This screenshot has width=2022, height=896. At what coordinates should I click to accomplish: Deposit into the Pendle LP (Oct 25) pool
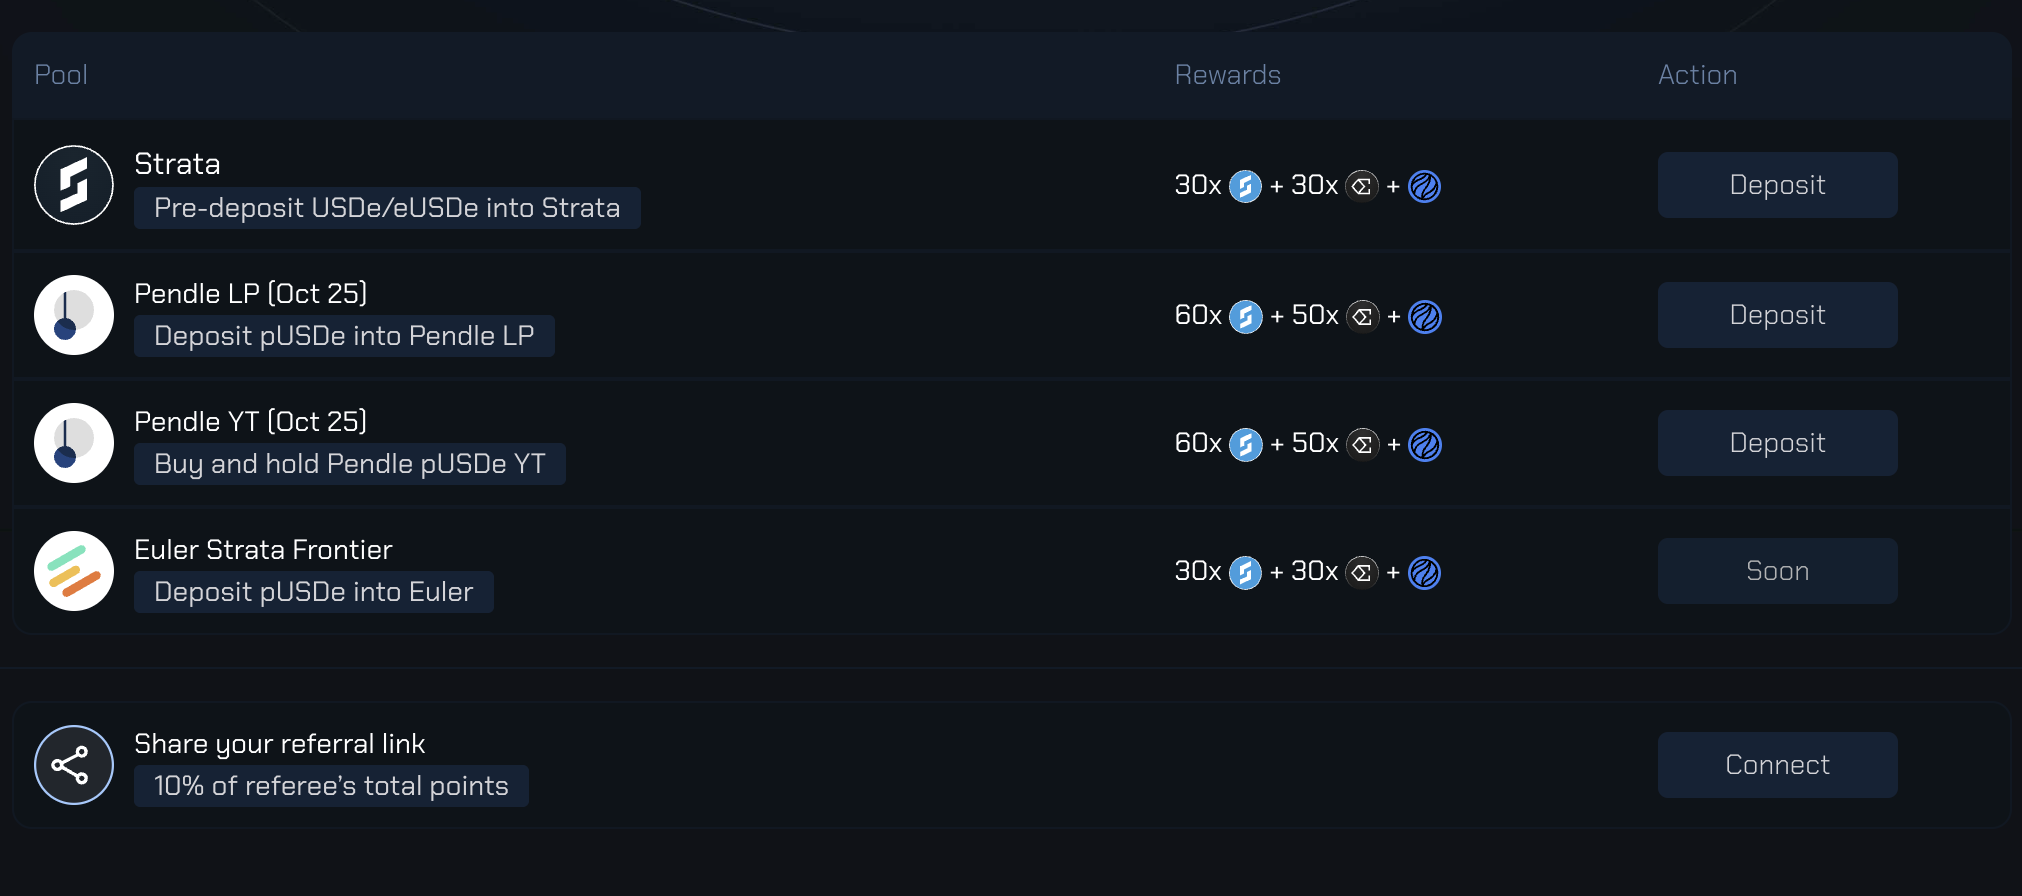(1777, 315)
